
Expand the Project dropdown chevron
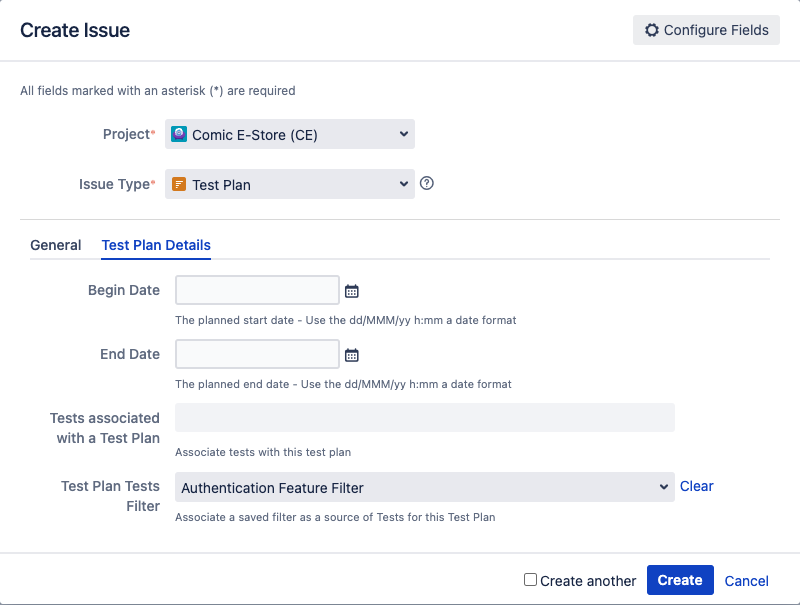[x=404, y=134]
